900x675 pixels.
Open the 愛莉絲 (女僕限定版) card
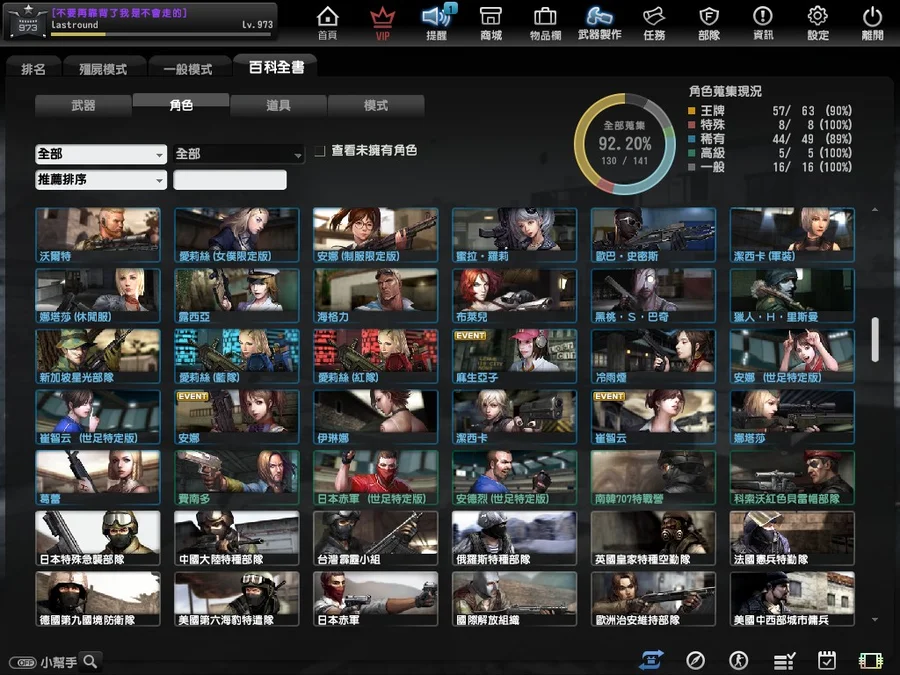(236, 235)
